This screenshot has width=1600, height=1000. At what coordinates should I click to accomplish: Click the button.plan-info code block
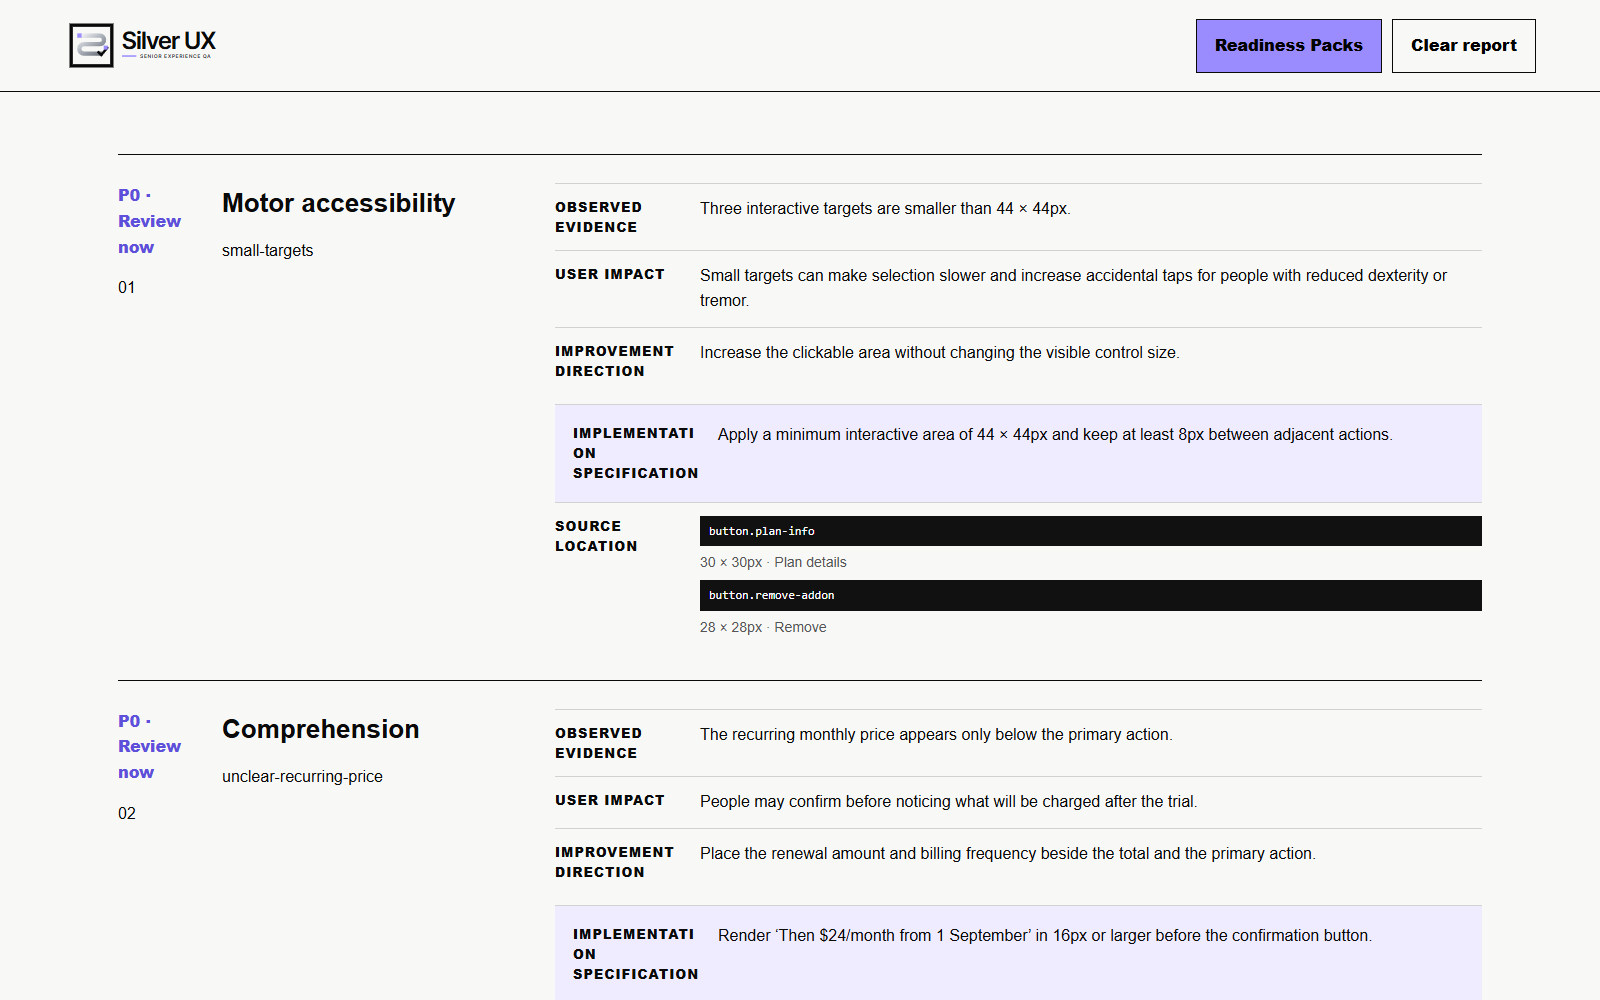click(1090, 531)
